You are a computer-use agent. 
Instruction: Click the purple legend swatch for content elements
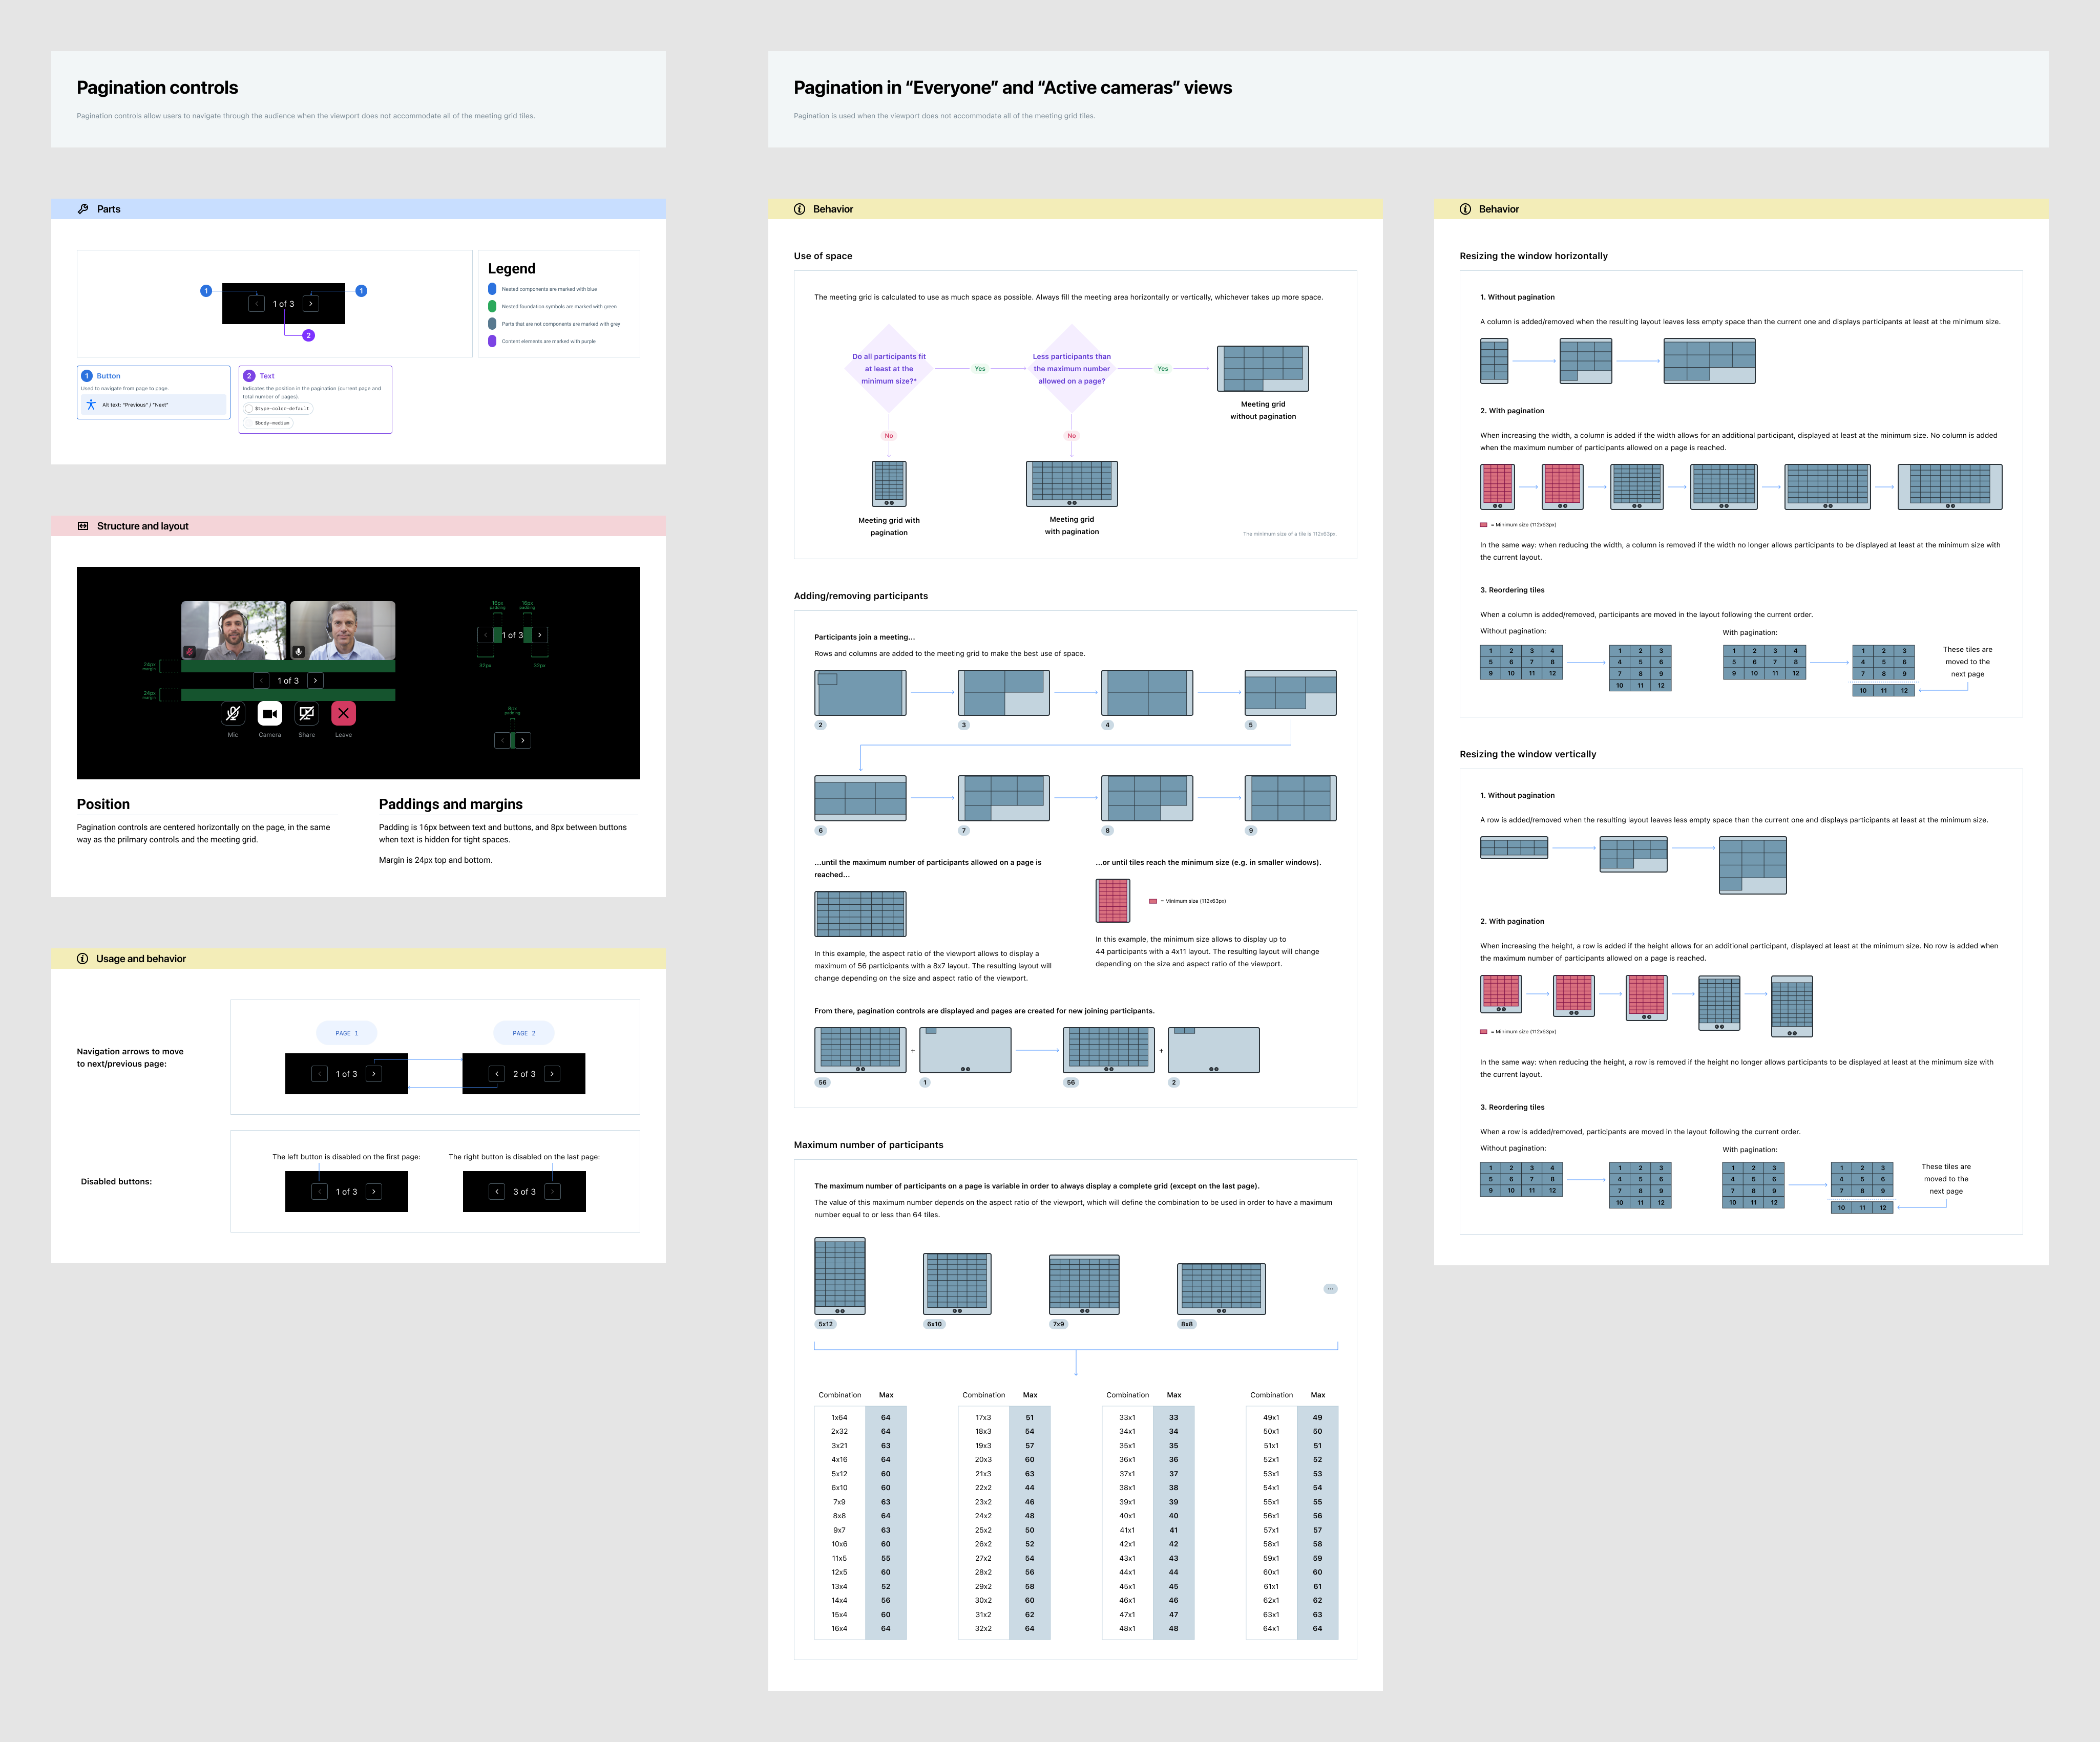pyautogui.click(x=492, y=341)
